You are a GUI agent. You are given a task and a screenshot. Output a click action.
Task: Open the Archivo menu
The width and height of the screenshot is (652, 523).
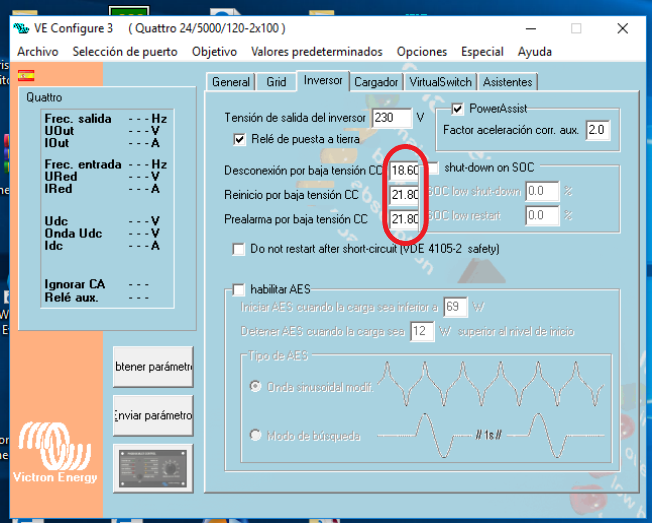(38, 52)
